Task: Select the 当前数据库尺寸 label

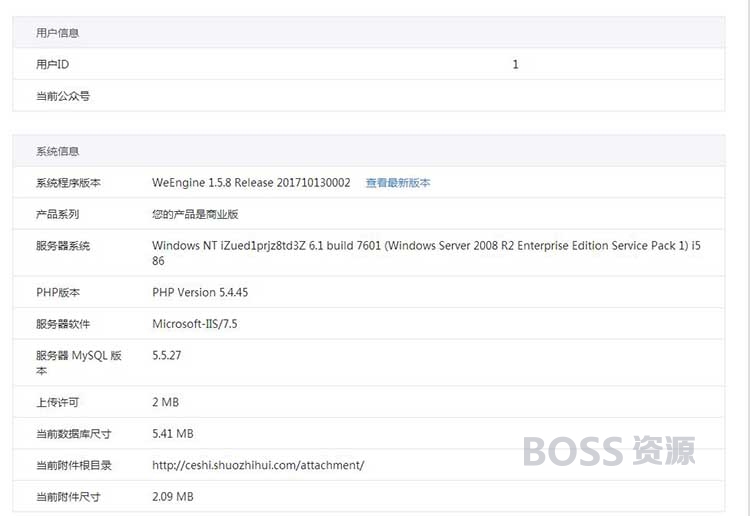Action: 74,434
